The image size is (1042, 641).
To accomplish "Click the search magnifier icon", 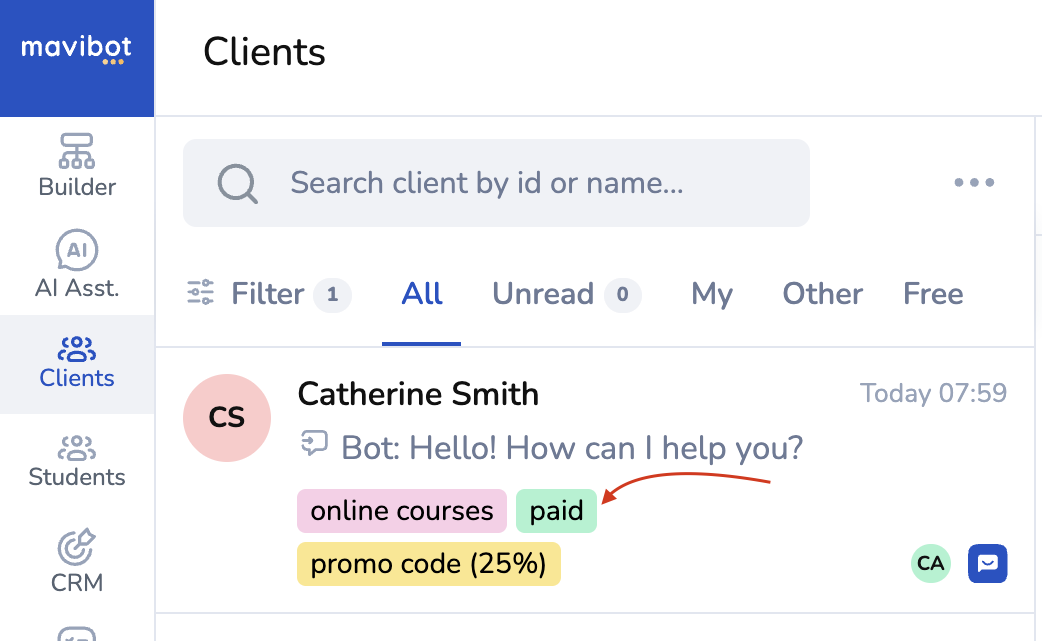I will pos(238,183).
